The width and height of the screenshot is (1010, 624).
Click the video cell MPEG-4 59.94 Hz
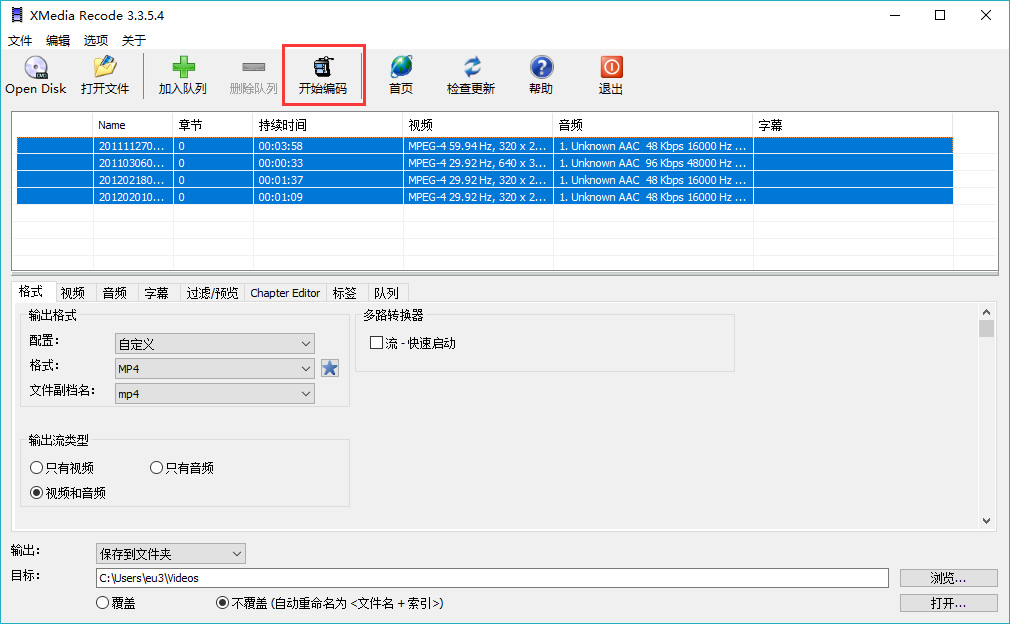[477, 146]
